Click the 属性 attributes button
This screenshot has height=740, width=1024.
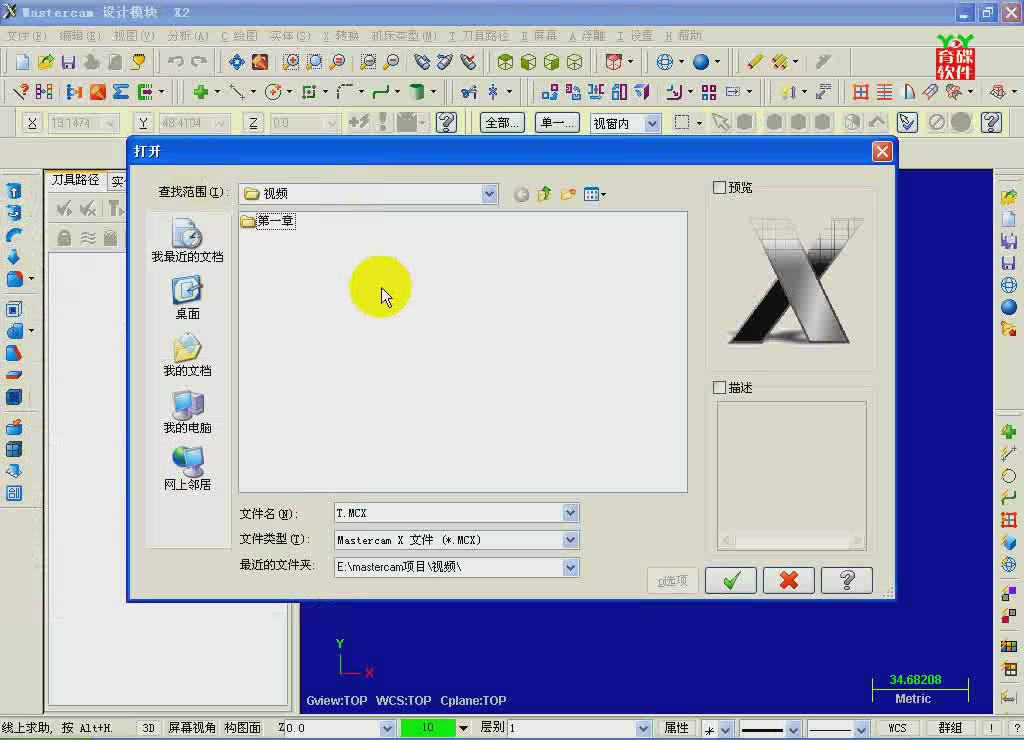[x=676, y=728]
